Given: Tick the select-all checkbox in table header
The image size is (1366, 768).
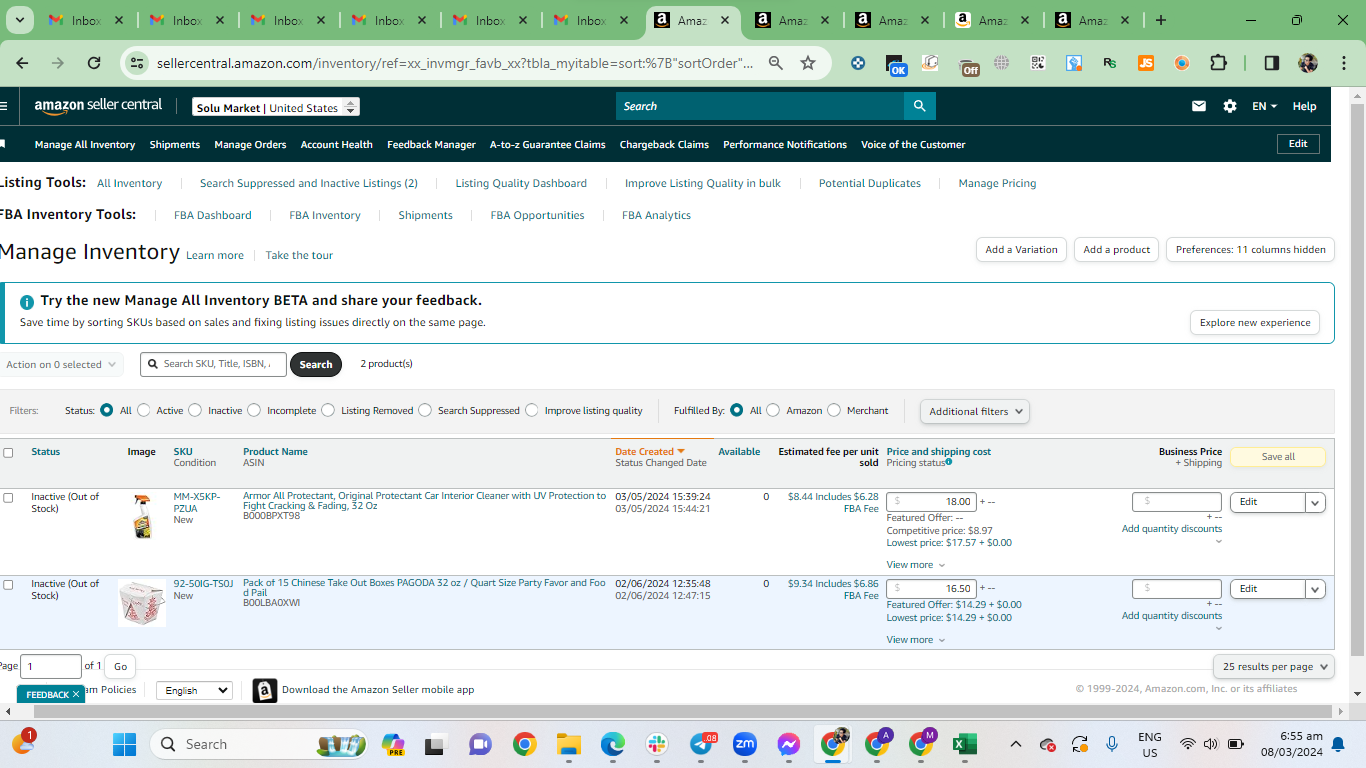Looking at the screenshot, I should click(9, 453).
